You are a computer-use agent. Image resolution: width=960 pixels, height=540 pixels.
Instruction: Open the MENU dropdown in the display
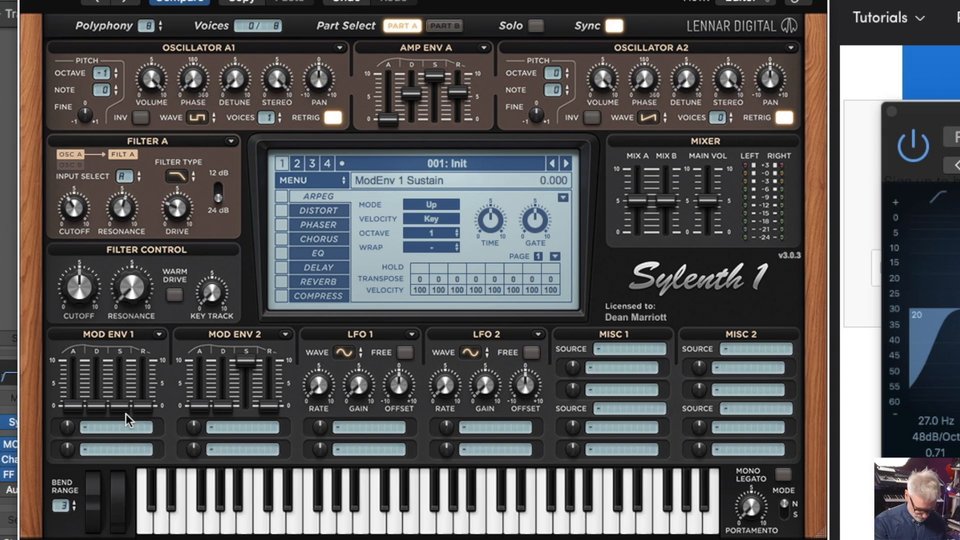tap(312, 181)
